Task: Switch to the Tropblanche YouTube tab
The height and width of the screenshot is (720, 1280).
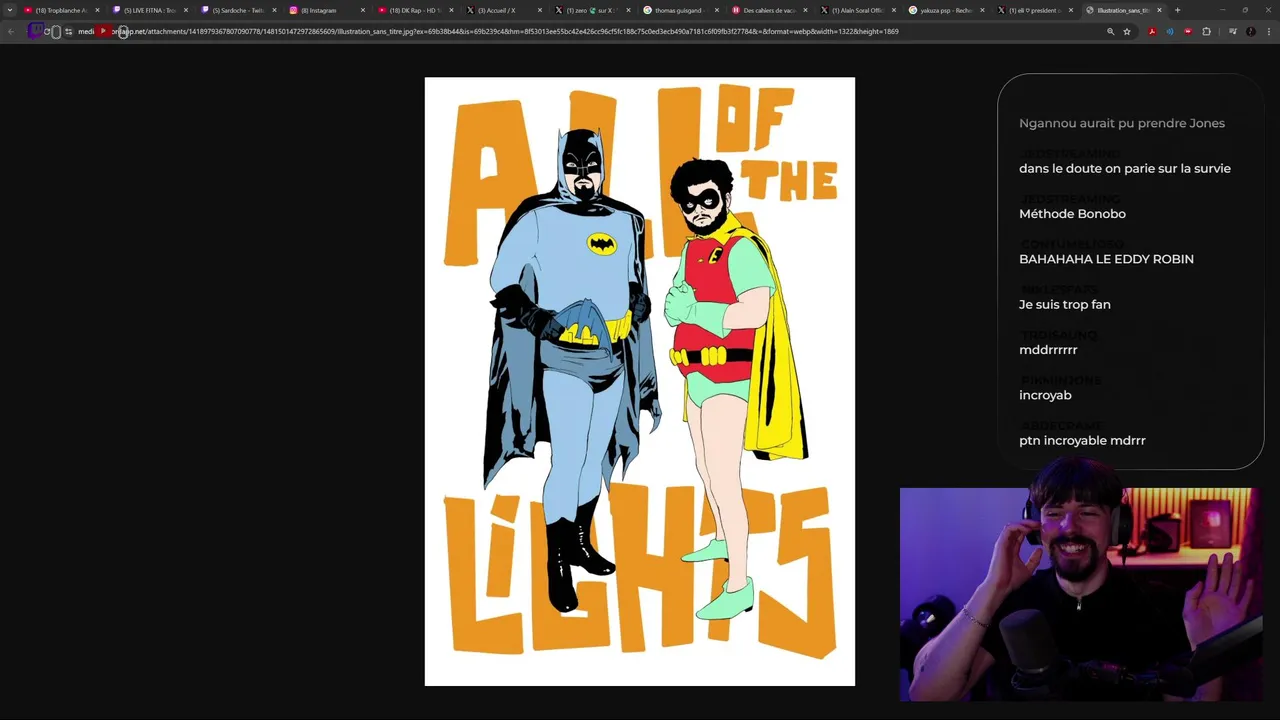Action: pos(60,10)
